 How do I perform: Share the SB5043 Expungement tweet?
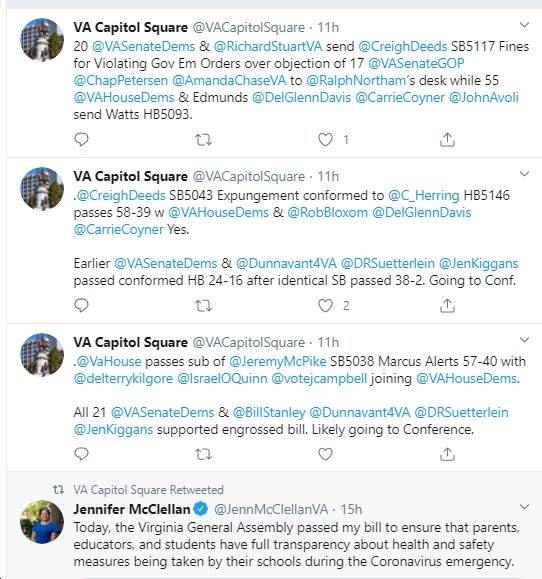[x=447, y=306]
